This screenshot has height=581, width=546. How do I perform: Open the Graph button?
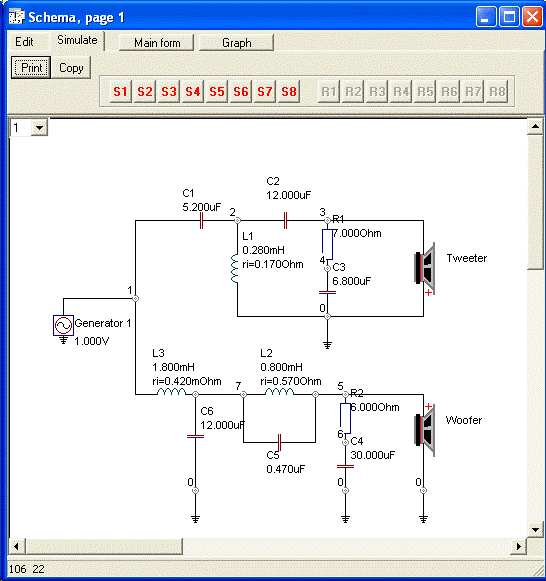click(x=237, y=43)
